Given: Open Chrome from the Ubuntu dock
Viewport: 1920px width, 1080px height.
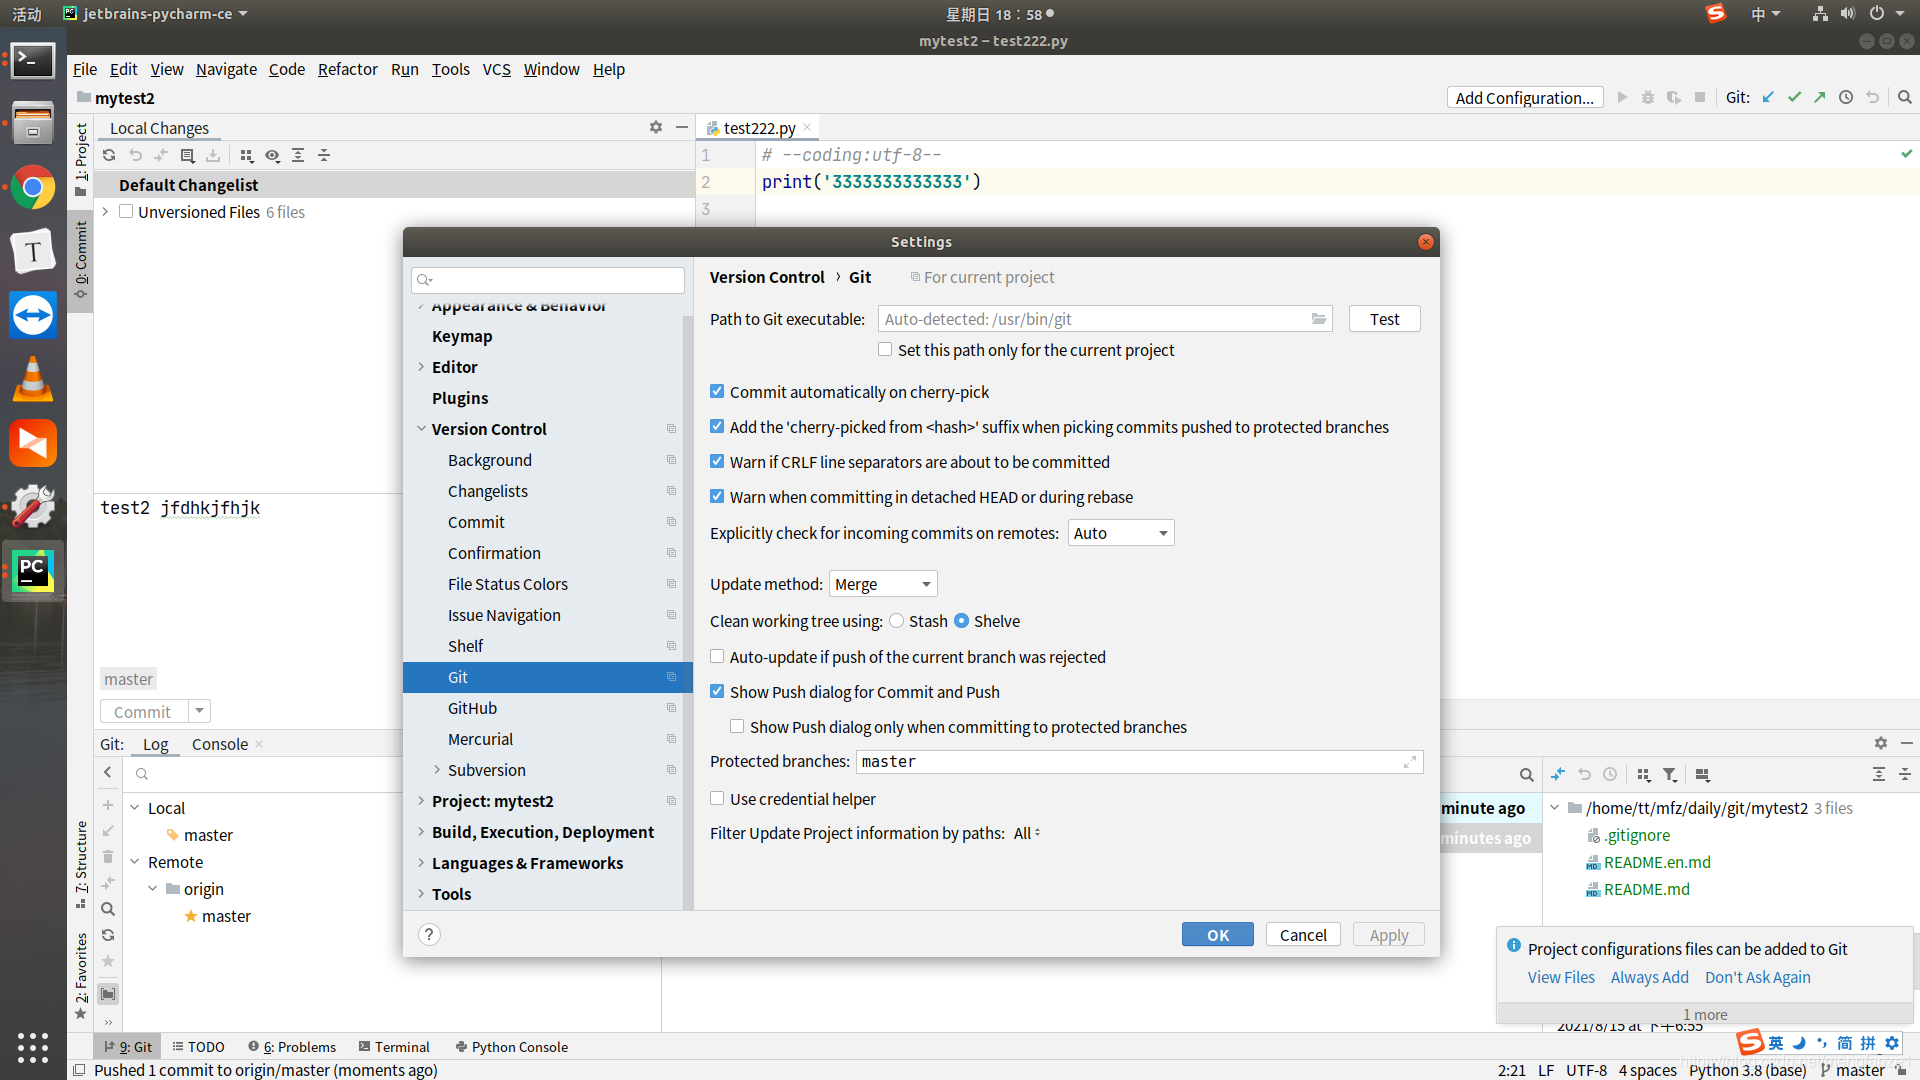Looking at the screenshot, I should [33, 188].
